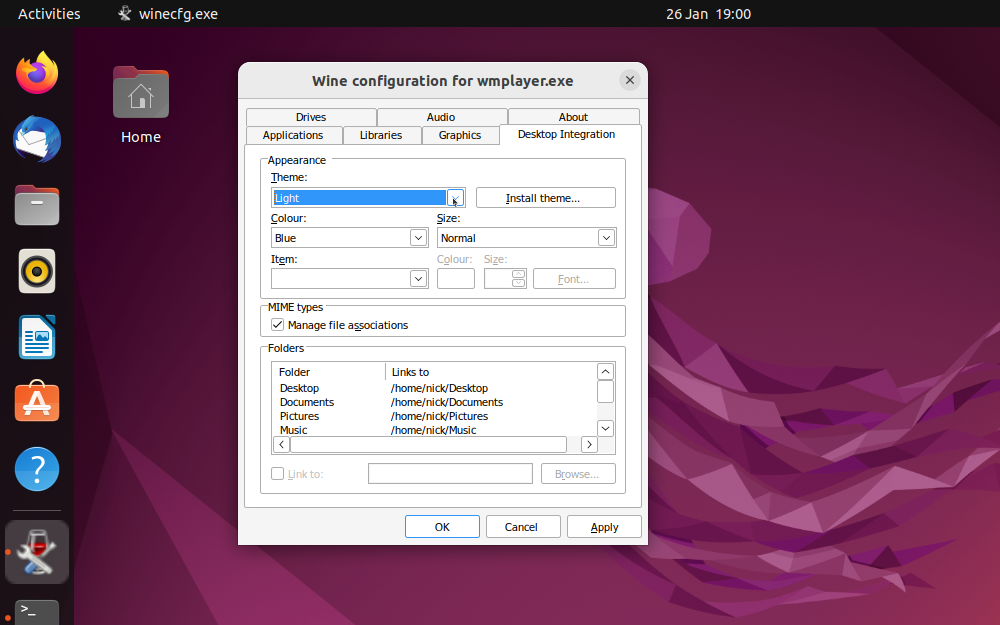Open Ubuntu Software store icon
The image size is (1000, 625).
[37, 402]
